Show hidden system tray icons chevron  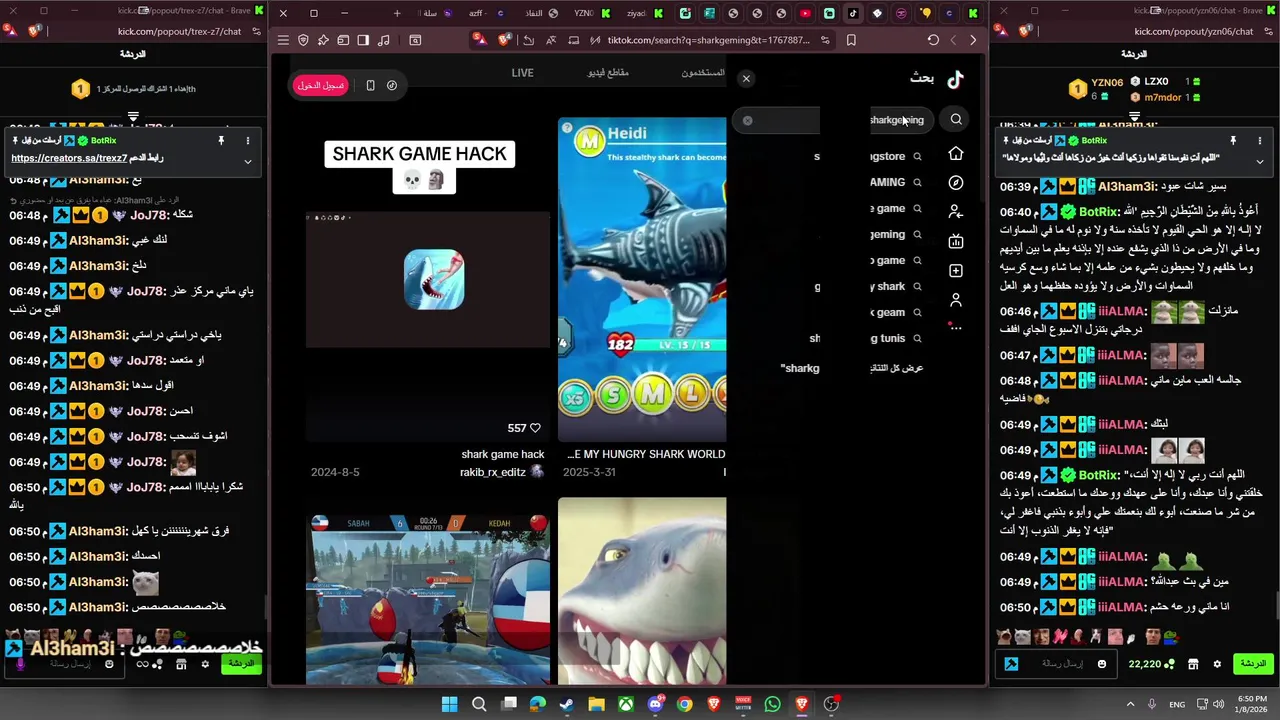[1131, 704]
